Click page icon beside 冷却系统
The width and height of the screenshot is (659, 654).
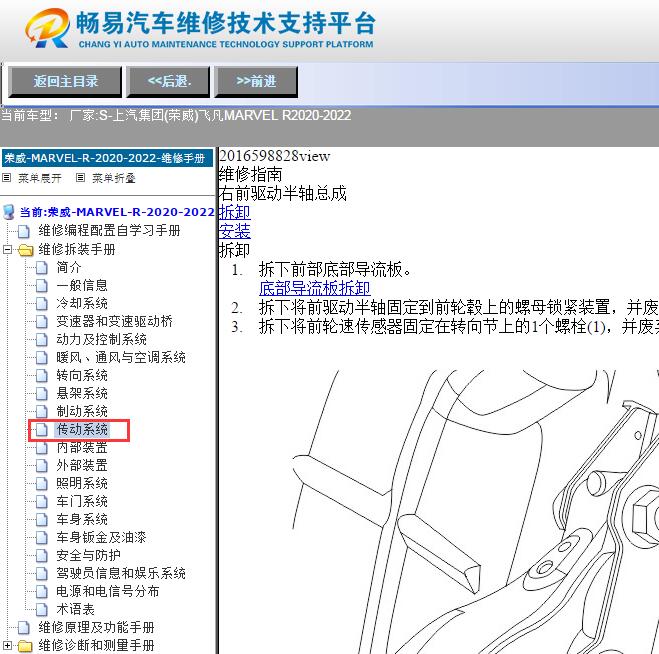(x=42, y=303)
